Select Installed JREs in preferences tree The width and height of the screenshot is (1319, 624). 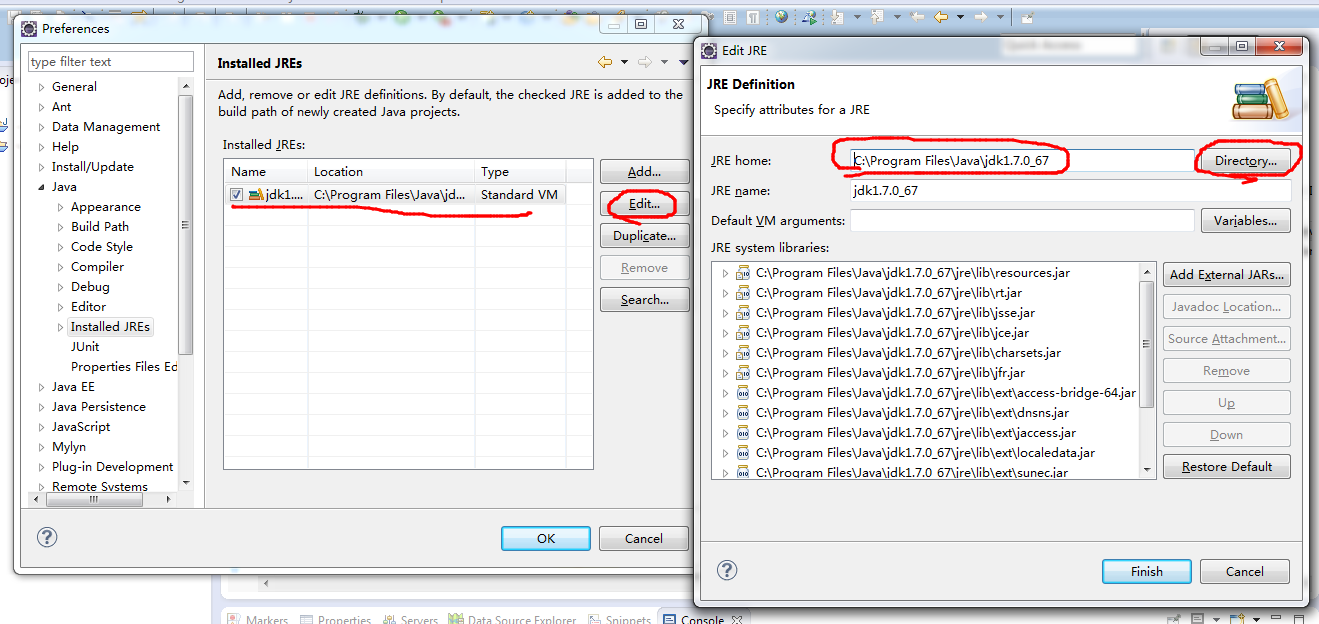point(110,327)
